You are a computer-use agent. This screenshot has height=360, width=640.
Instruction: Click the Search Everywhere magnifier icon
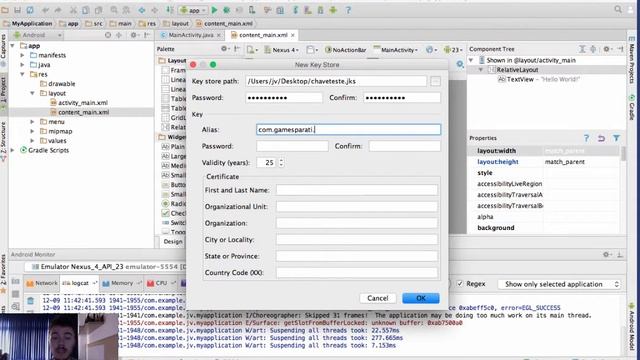pos(618,9)
